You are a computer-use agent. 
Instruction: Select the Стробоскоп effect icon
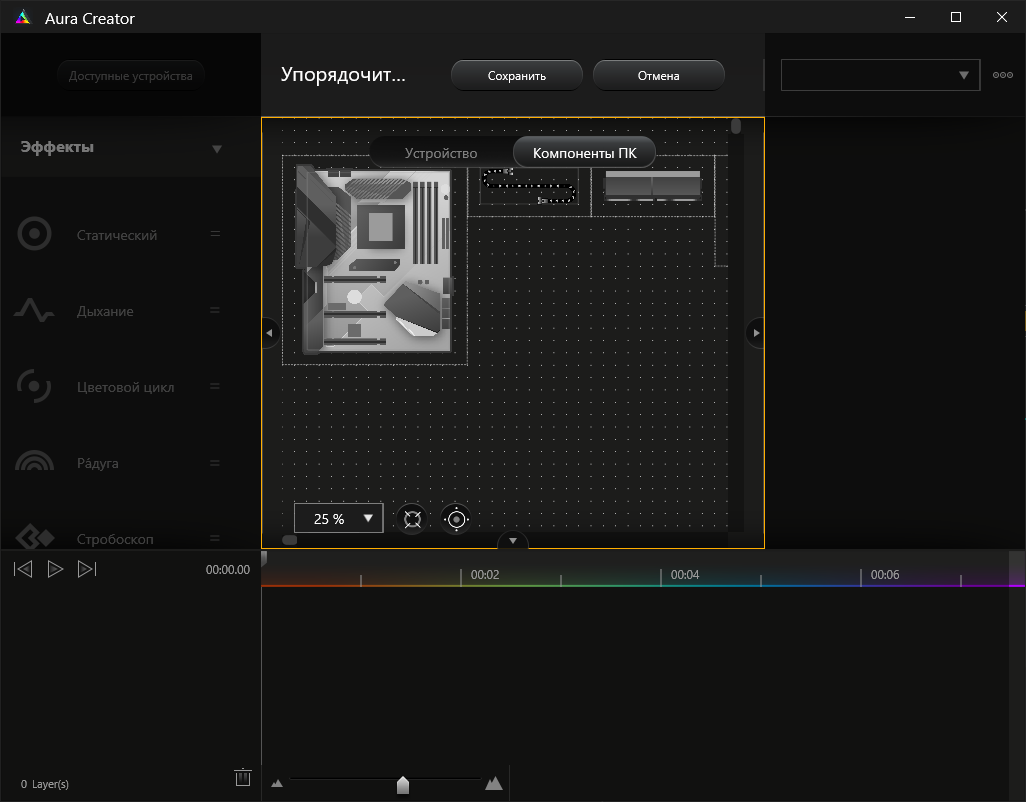33,536
